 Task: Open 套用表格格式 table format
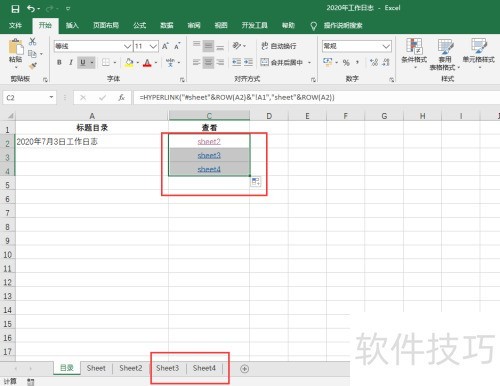(445, 54)
